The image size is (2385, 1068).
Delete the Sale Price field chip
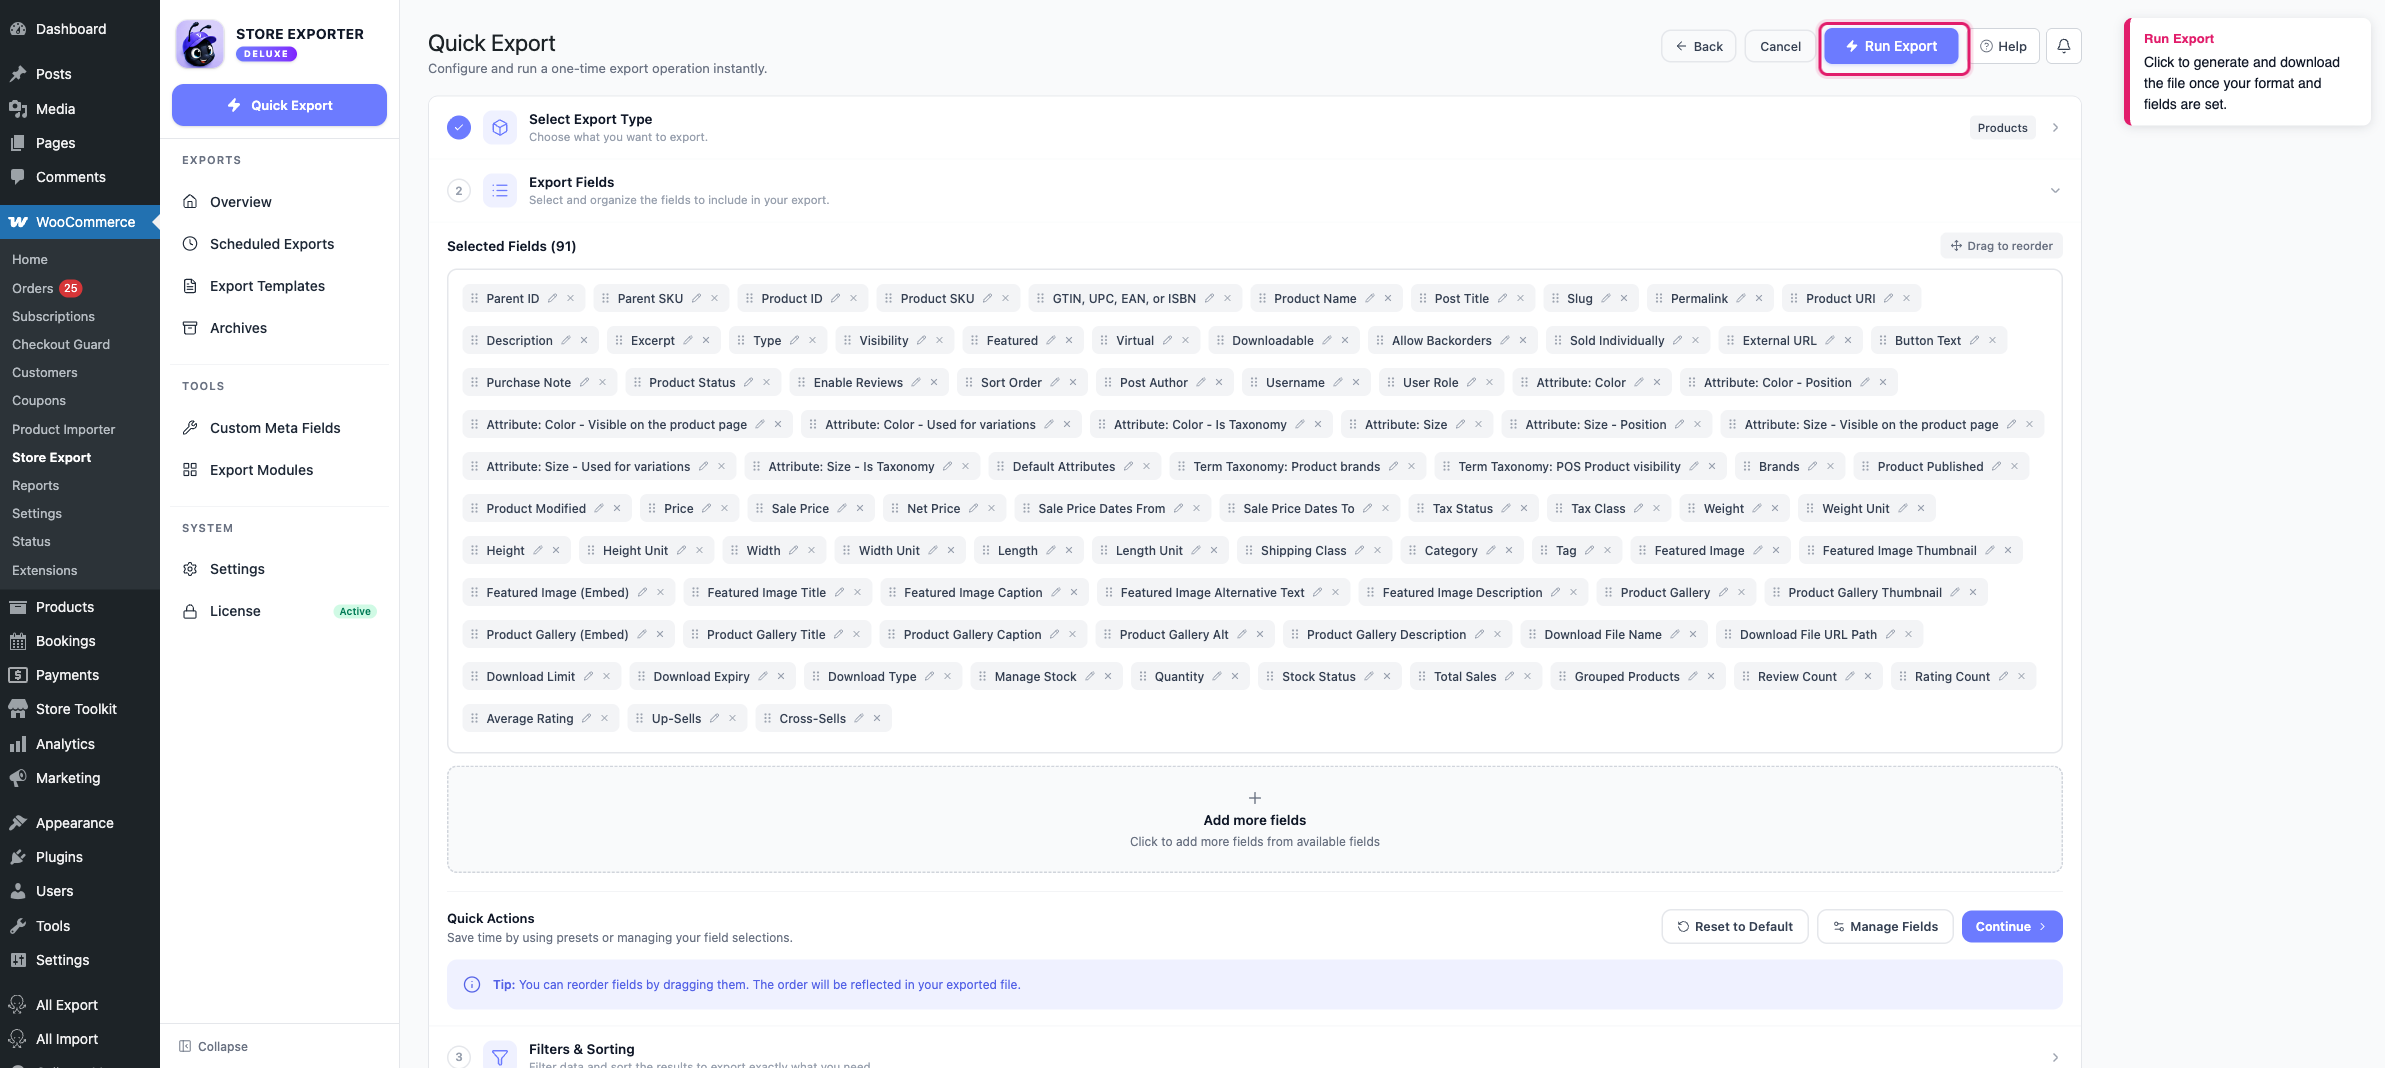point(860,508)
